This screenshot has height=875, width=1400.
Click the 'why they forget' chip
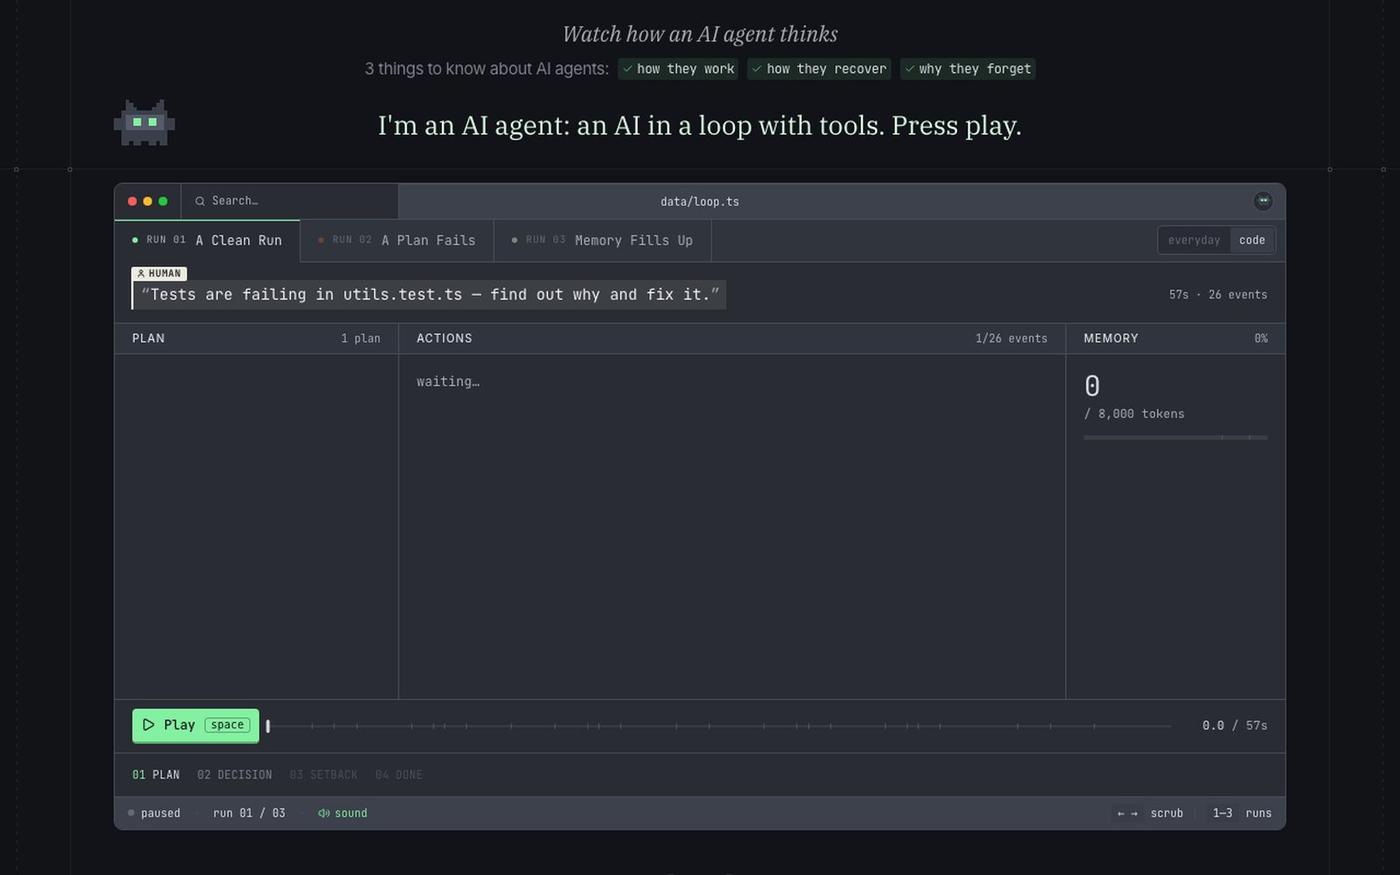(x=967, y=69)
